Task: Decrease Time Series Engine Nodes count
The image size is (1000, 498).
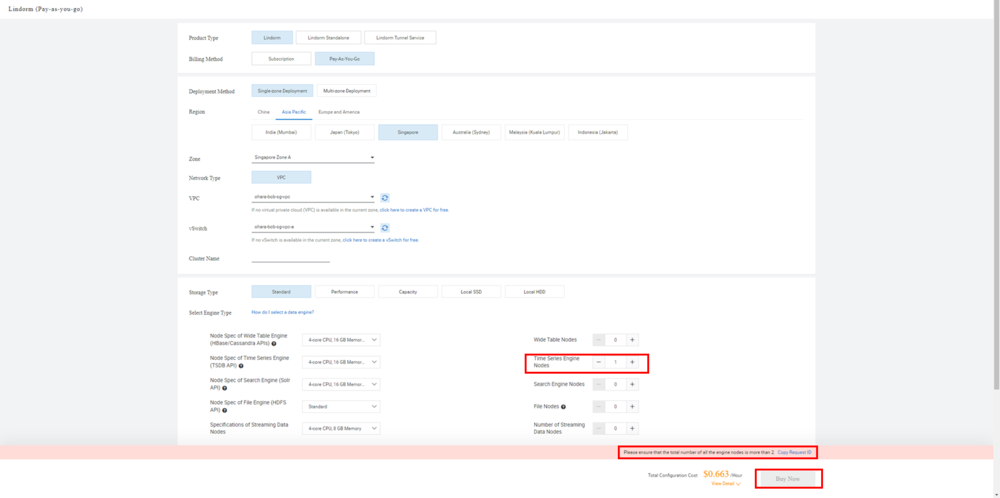Action: point(599,362)
